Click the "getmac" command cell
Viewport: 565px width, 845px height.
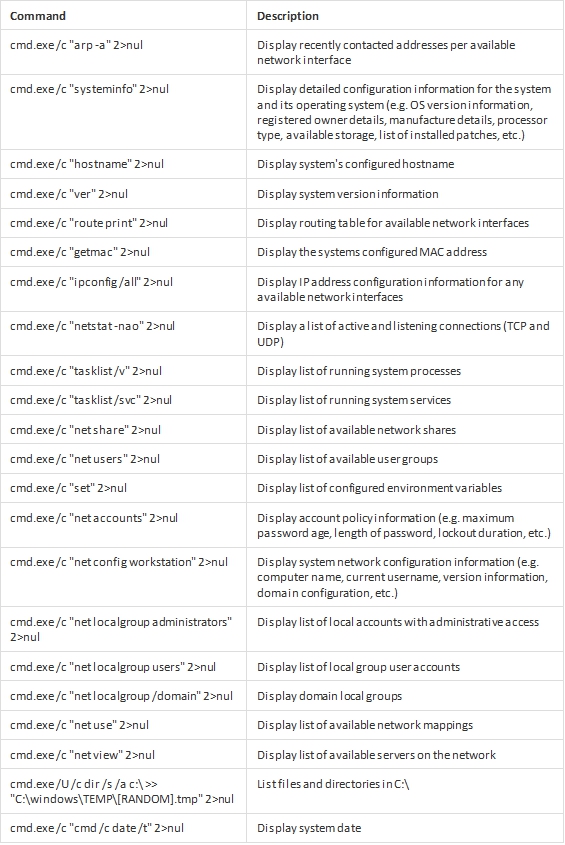point(123,252)
